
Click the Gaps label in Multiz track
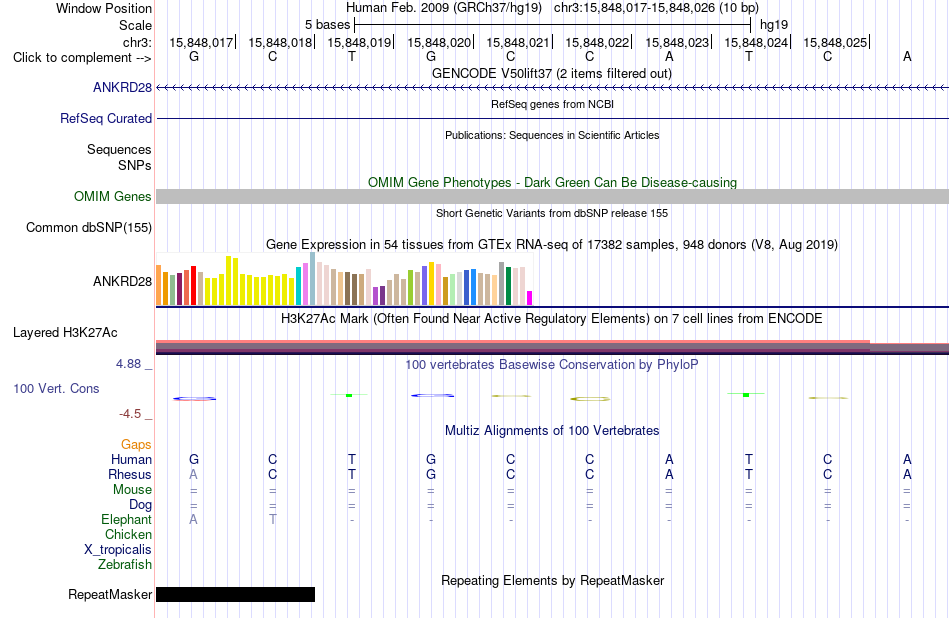tap(136, 445)
